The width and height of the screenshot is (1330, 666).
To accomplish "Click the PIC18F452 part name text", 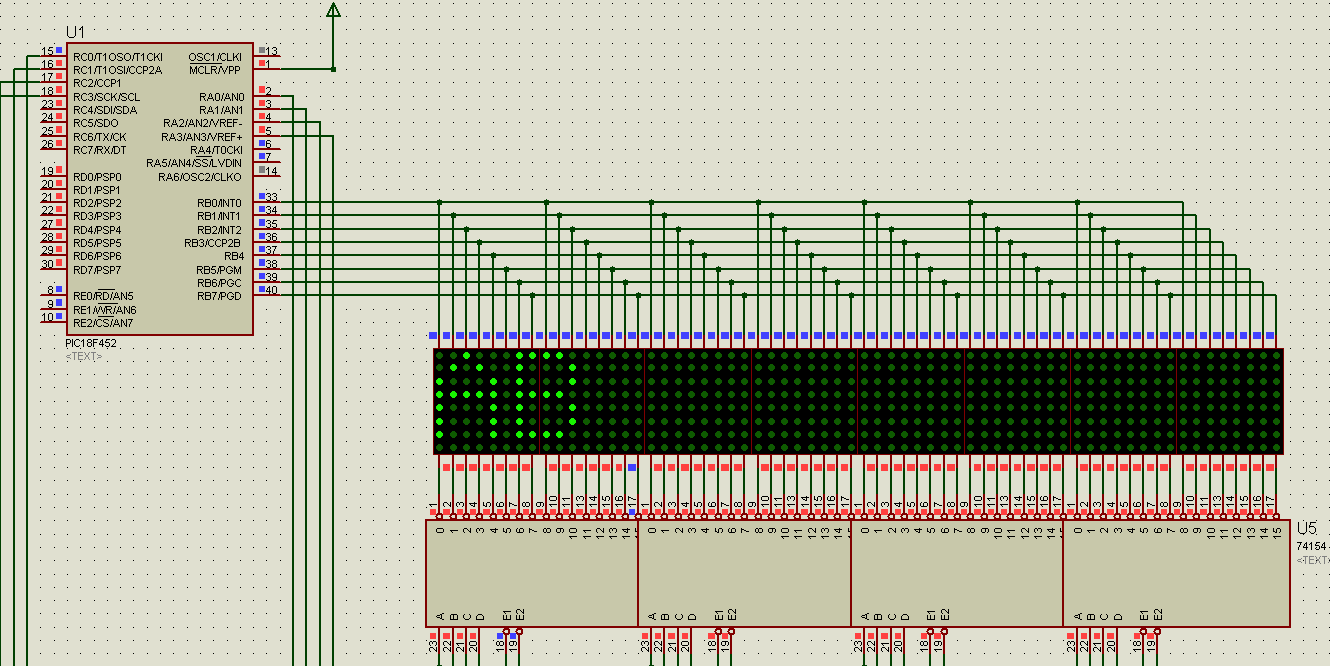I will [91, 343].
